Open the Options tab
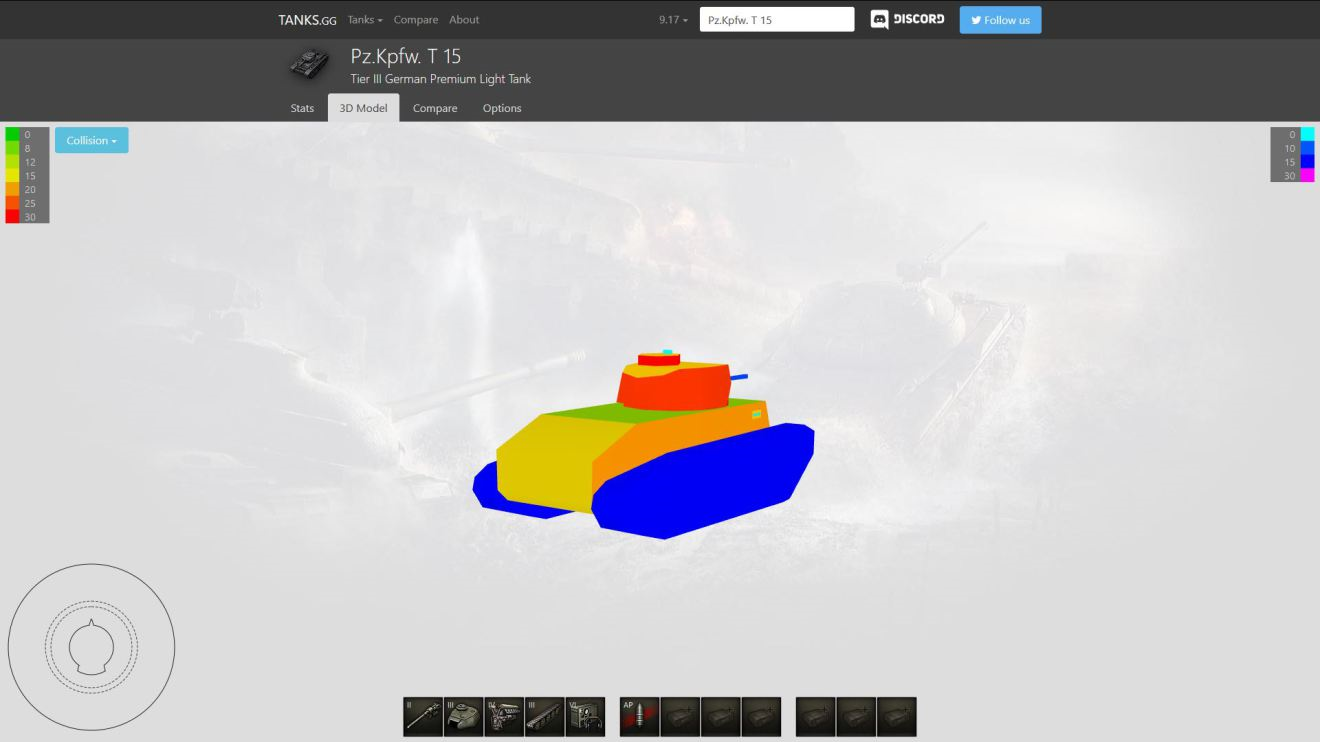 coord(502,108)
